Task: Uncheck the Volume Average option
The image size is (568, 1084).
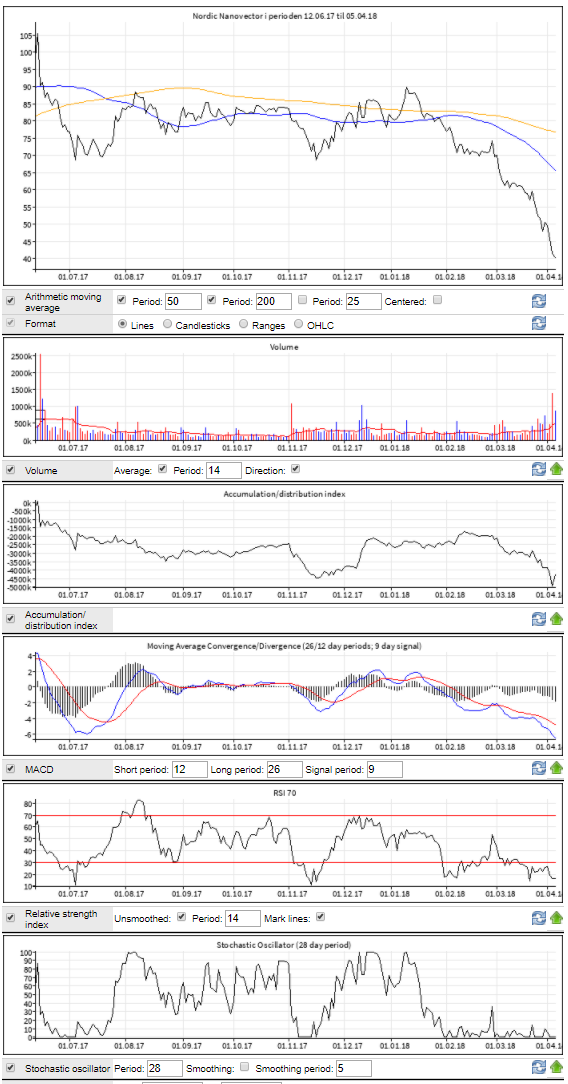Action: coord(162,469)
